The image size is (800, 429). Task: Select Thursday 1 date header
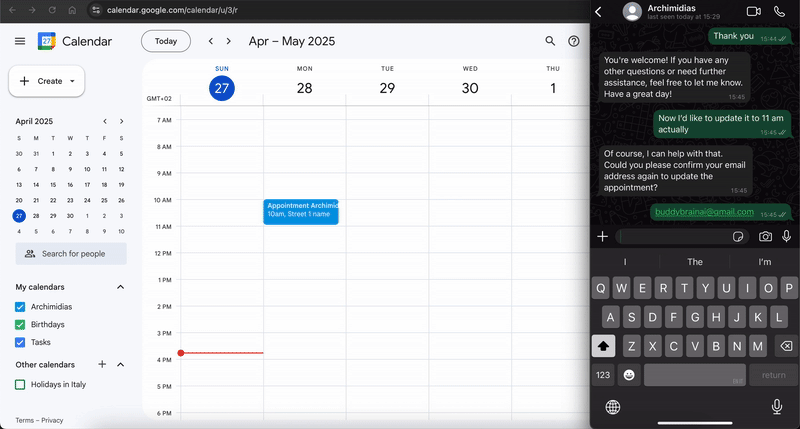(x=553, y=88)
